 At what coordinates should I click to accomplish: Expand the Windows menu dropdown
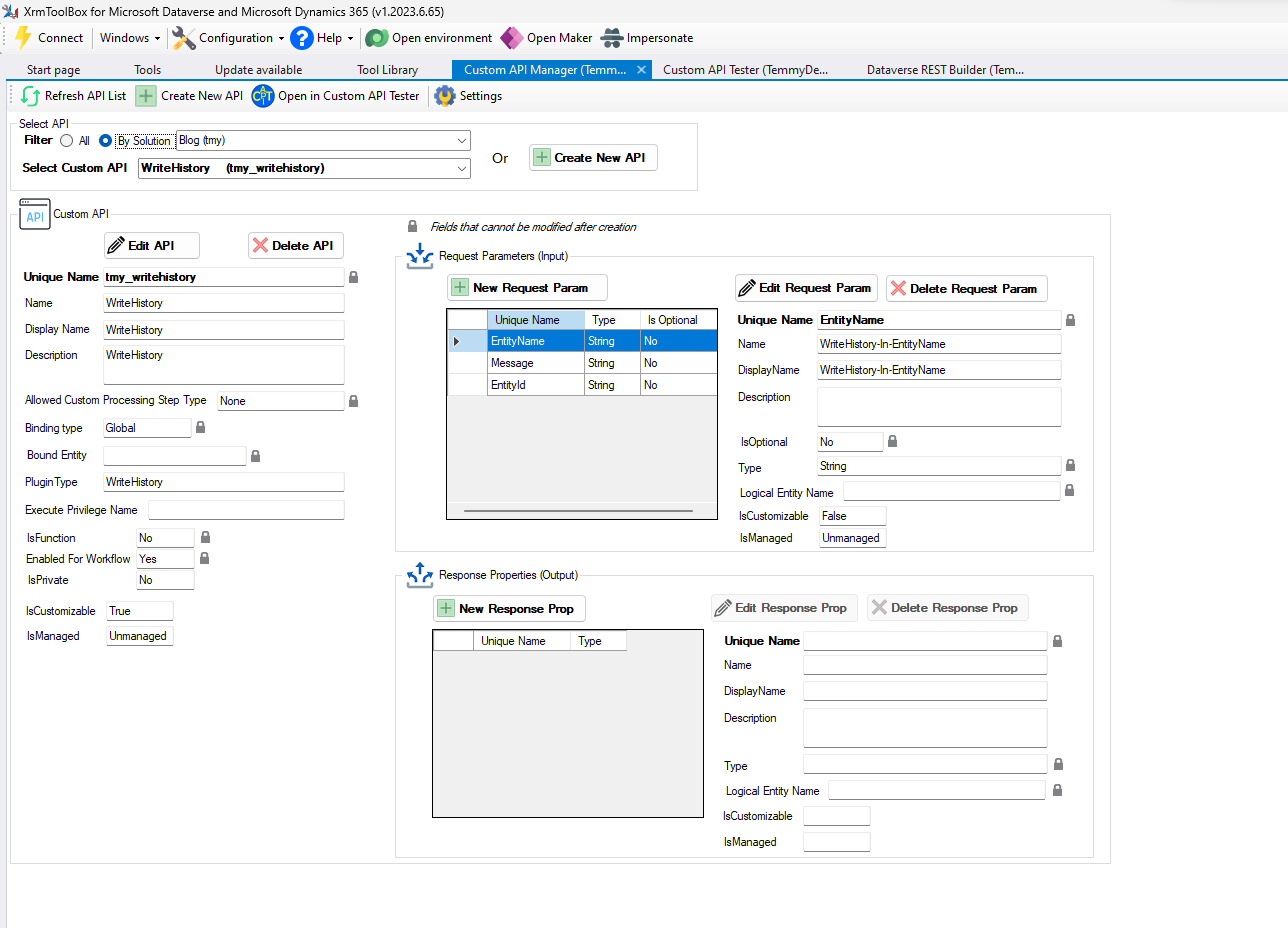tap(158, 38)
